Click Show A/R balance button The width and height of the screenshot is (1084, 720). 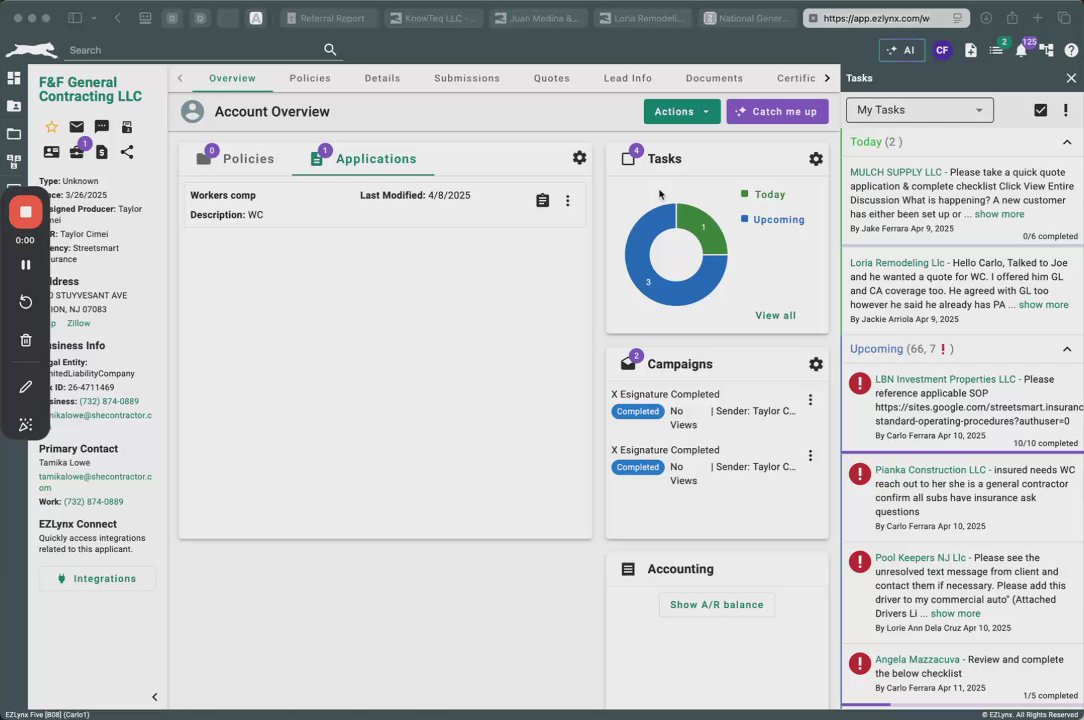click(x=717, y=604)
